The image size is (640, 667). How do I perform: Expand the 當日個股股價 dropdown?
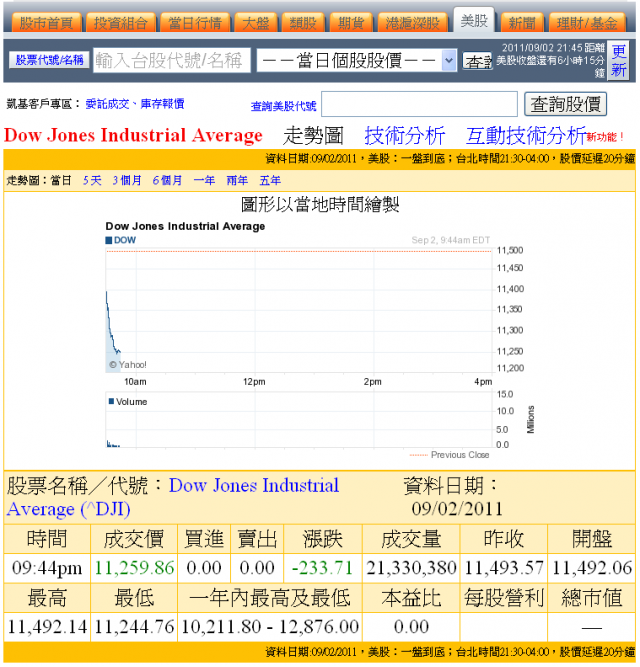point(357,60)
